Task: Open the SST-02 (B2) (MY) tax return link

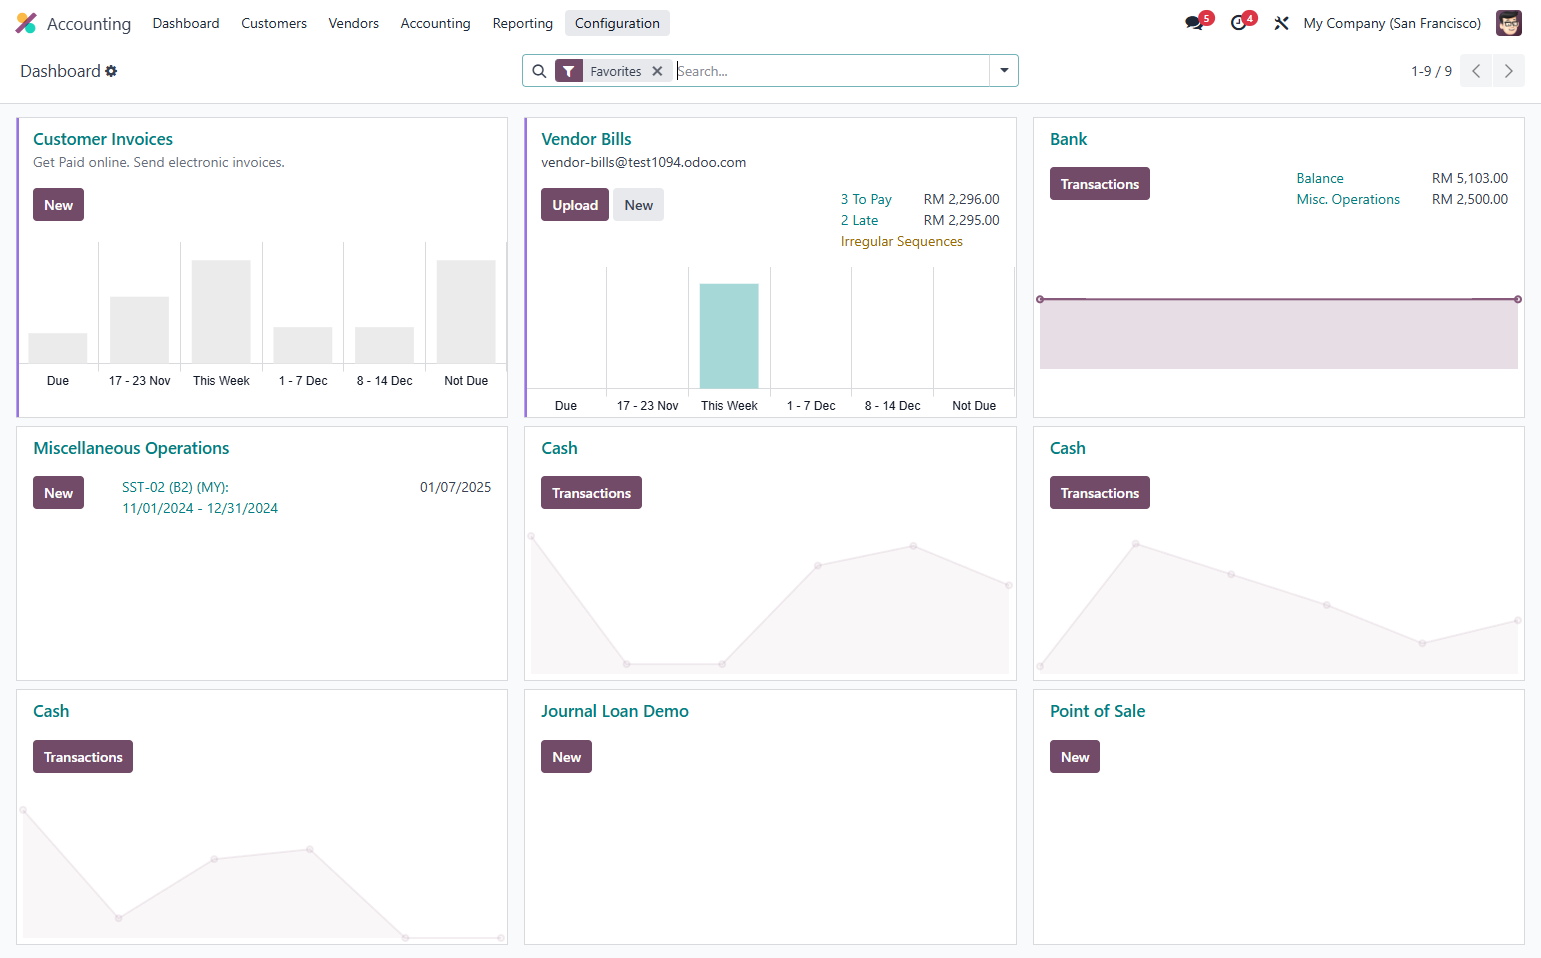Action: 200,498
